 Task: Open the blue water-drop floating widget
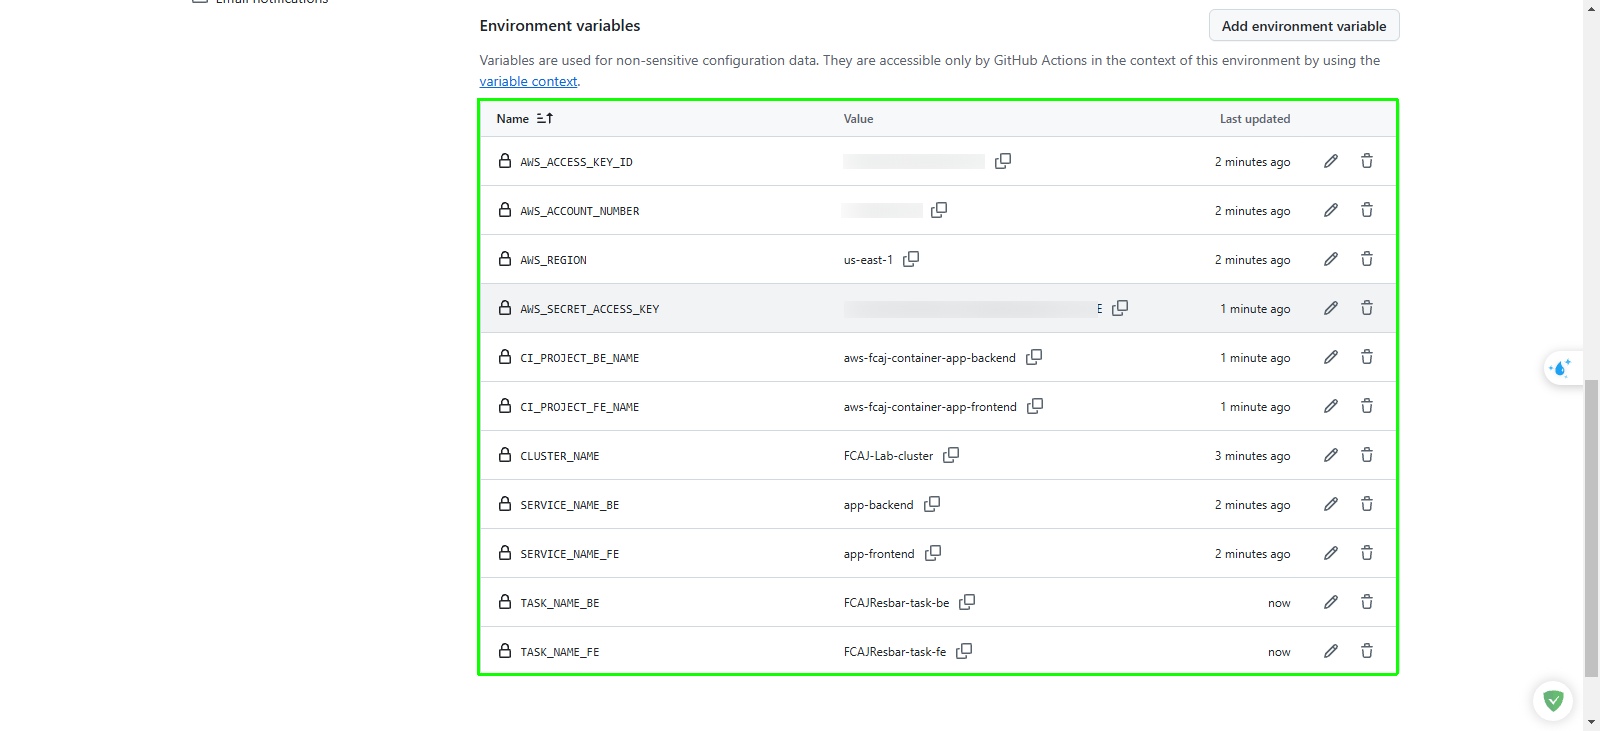click(x=1562, y=369)
